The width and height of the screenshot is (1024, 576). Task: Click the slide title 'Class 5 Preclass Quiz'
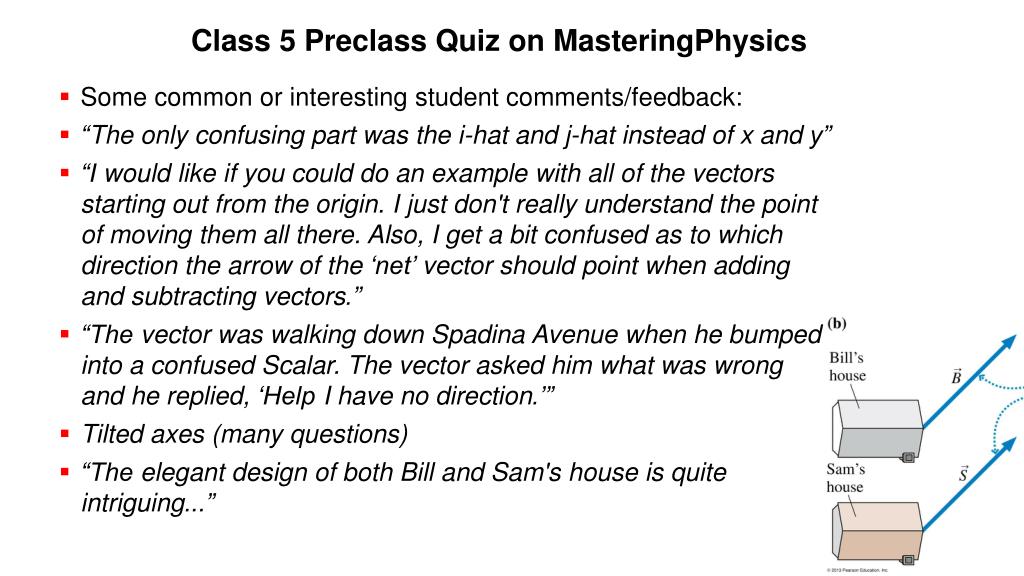[x=498, y=42]
